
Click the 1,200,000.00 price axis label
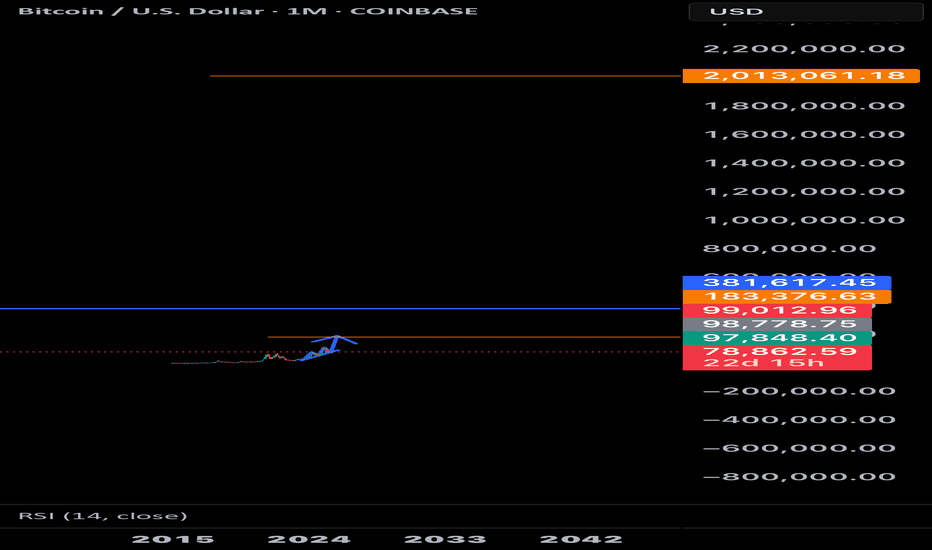[x=804, y=191]
